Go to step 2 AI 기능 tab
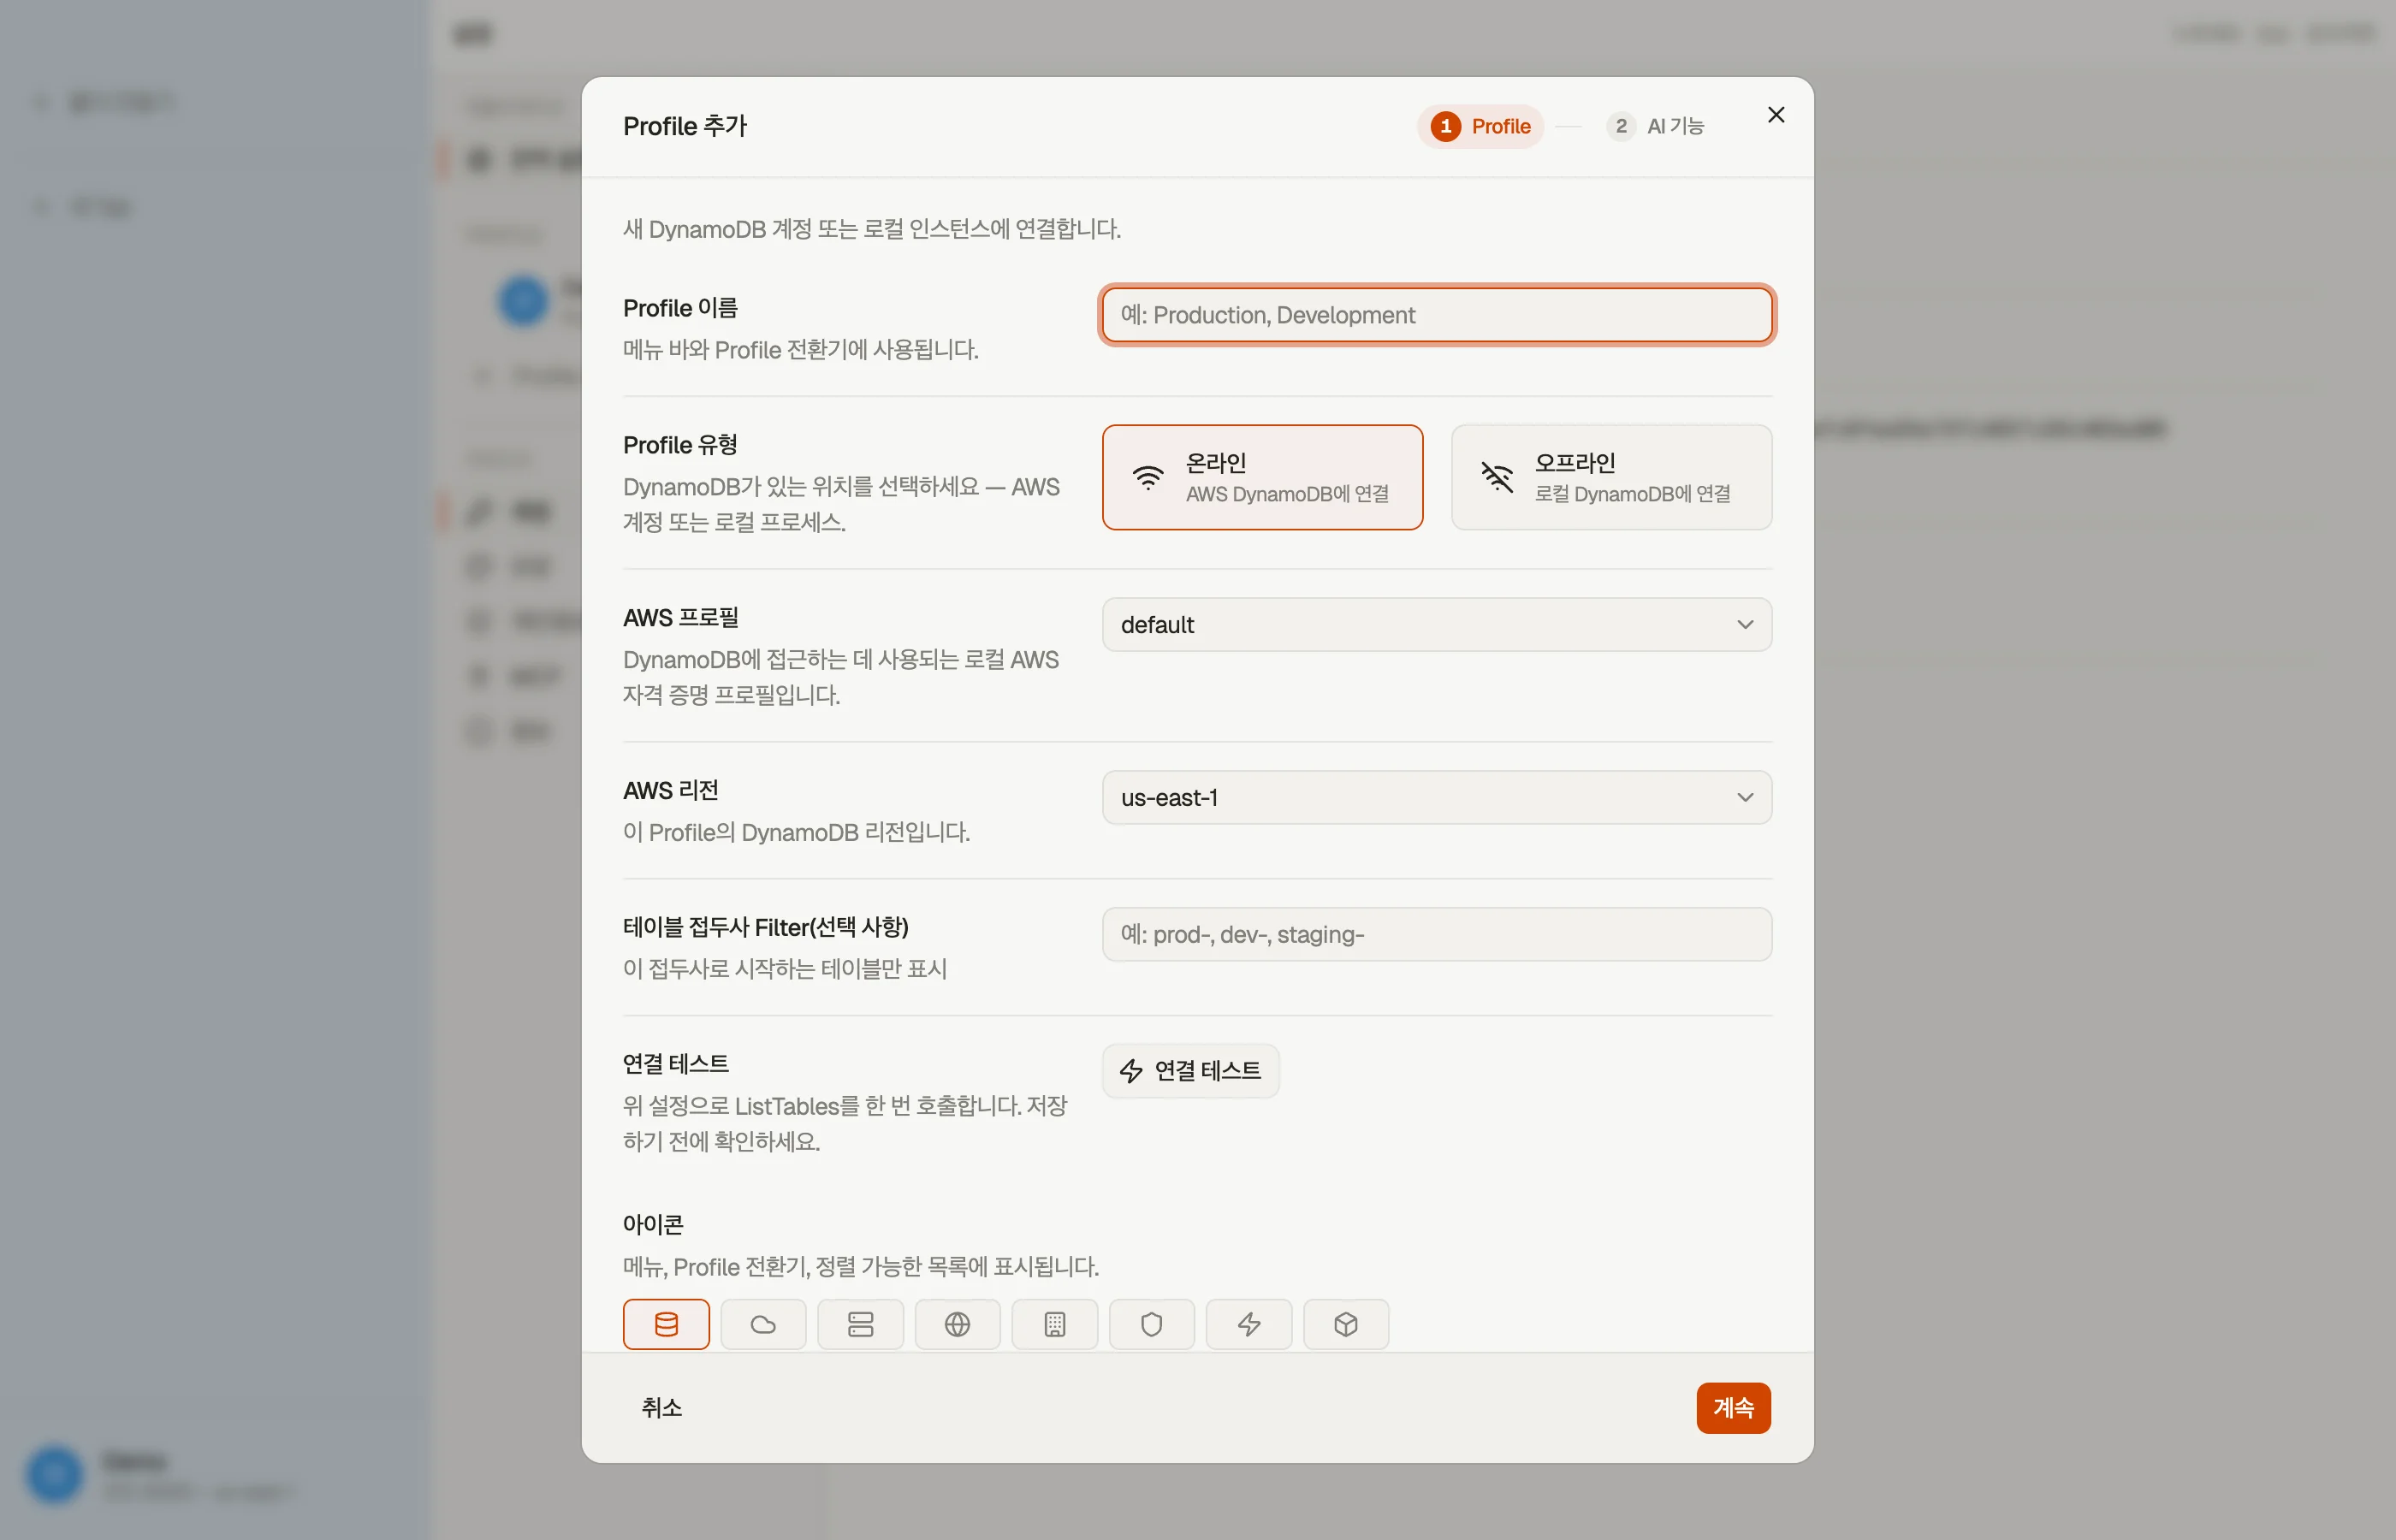The height and width of the screenshot is (1540, 2396). tap(1655, 126)
